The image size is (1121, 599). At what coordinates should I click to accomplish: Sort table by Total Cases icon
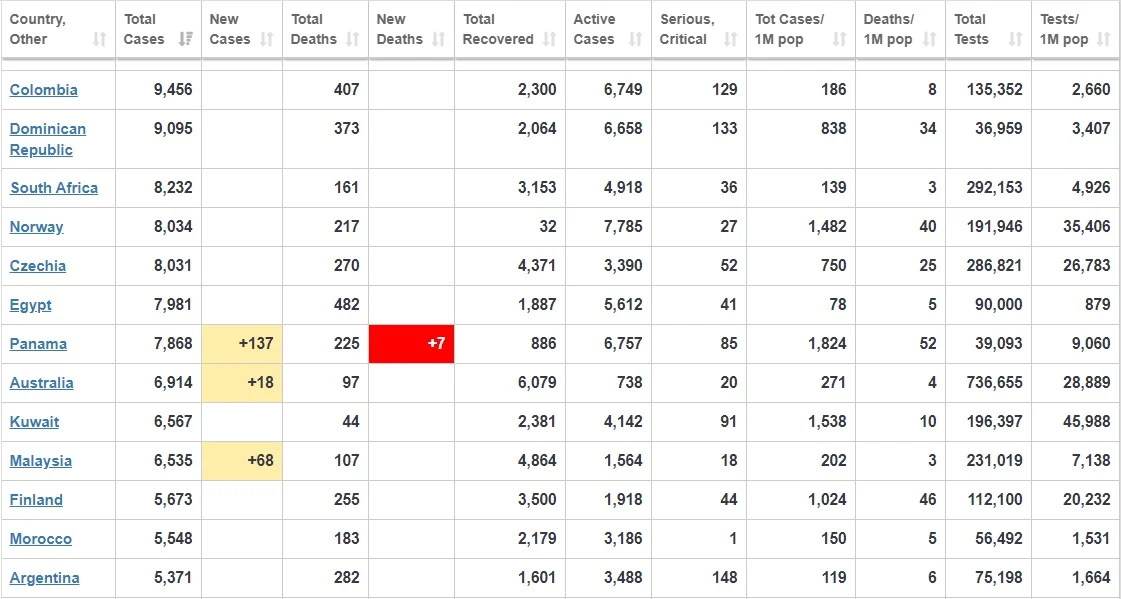pyautogui.click(x=185, y=40)
